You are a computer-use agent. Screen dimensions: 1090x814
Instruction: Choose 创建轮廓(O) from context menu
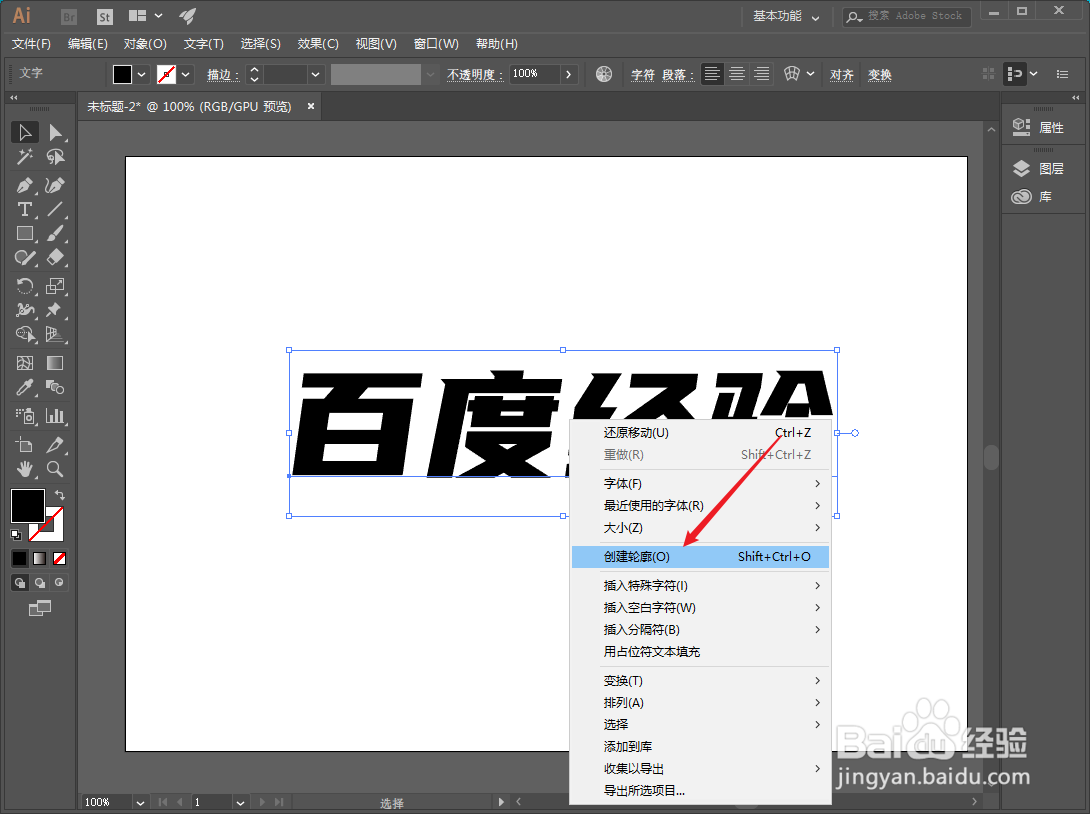701,557
